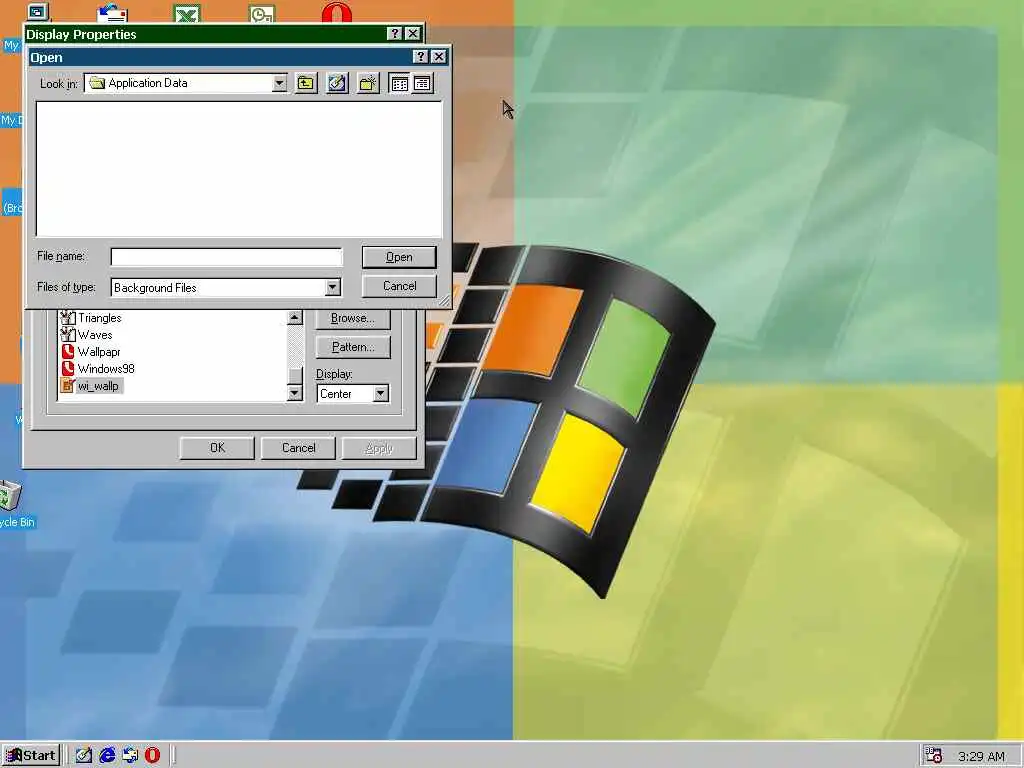The height and width of the screenshot is (768, 1024).
Task: Launch Outlook Express from Quick Launch
Action: (130, 756)
